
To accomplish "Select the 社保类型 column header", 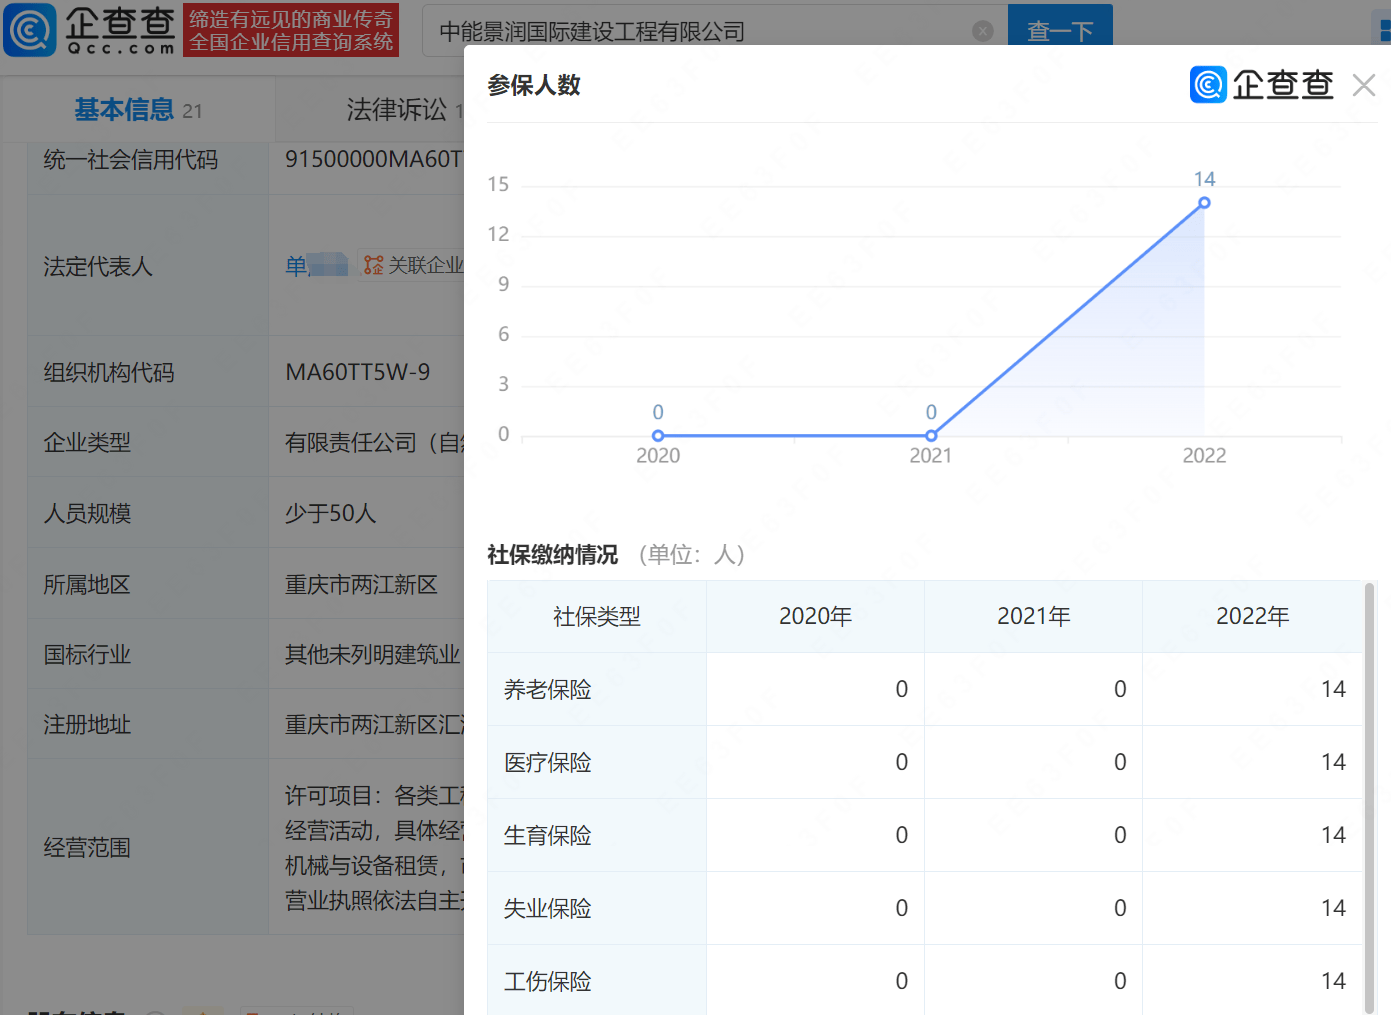I will click(x=597, y=617).
